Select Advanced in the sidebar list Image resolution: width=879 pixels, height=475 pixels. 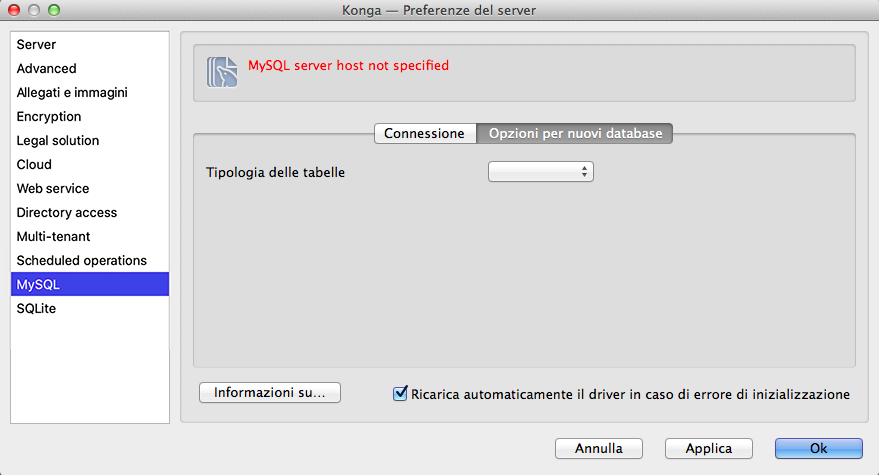pyautogui.click(x=46, y=69)
